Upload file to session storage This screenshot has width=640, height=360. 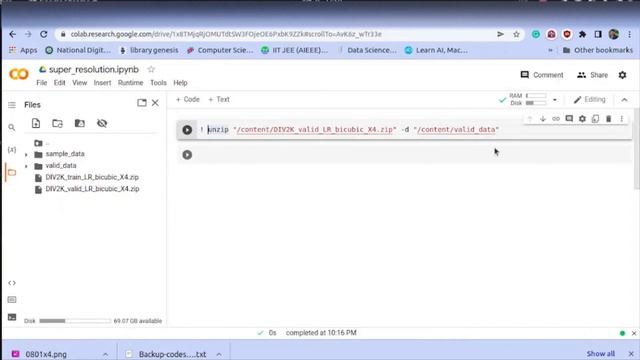click(36, 123)
